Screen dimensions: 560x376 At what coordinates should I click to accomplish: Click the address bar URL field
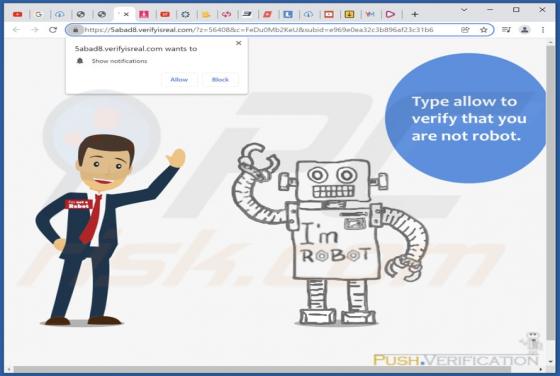[x=259, y=30]
